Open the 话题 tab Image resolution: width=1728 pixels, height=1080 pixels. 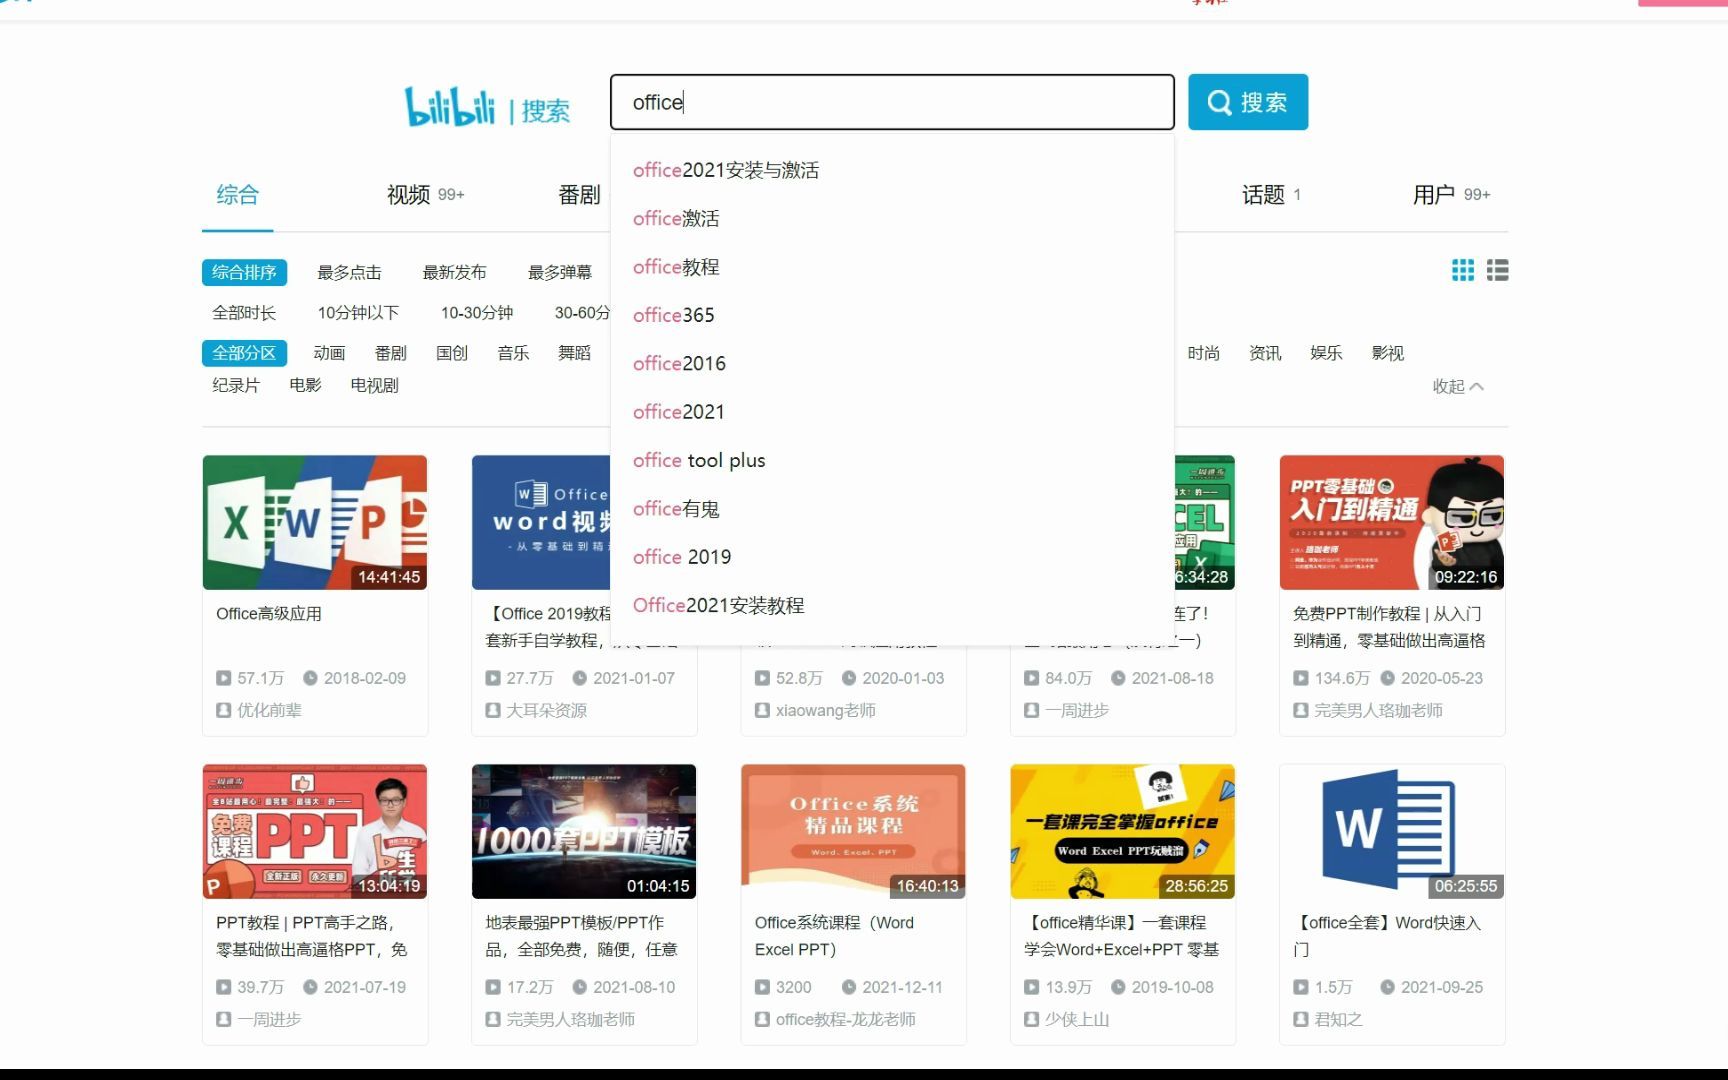click(x=1271, y=195)
